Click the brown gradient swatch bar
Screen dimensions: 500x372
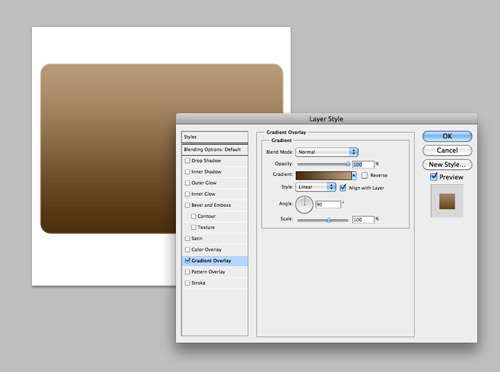click(324, 175)
